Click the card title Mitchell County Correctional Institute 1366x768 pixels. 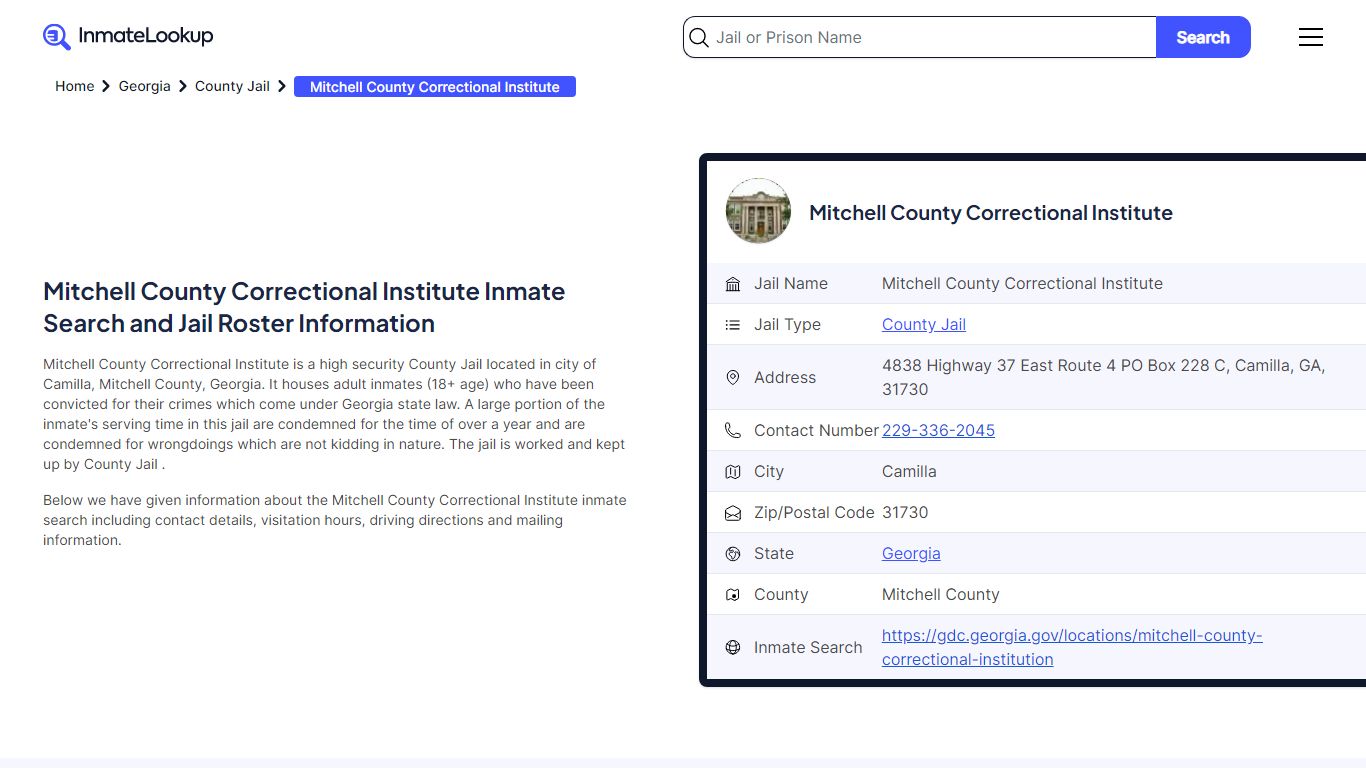991,212
